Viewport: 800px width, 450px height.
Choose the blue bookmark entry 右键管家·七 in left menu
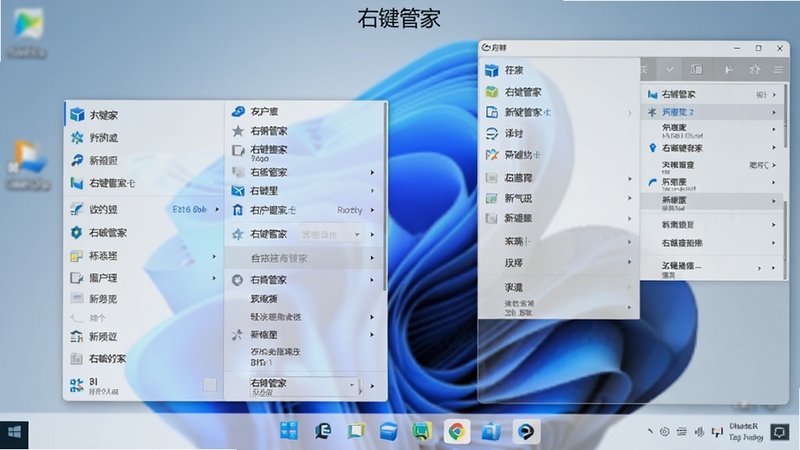coord(145,183)
